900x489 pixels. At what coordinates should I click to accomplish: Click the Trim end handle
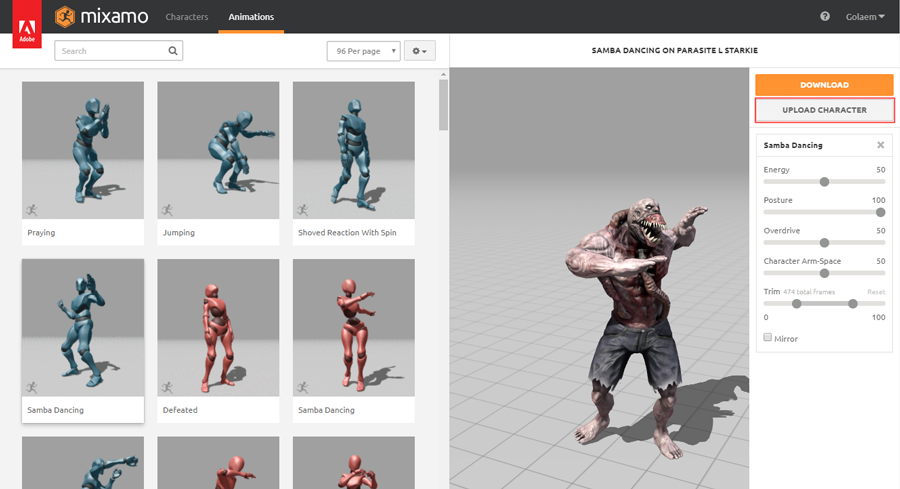(x=853, y=304)
